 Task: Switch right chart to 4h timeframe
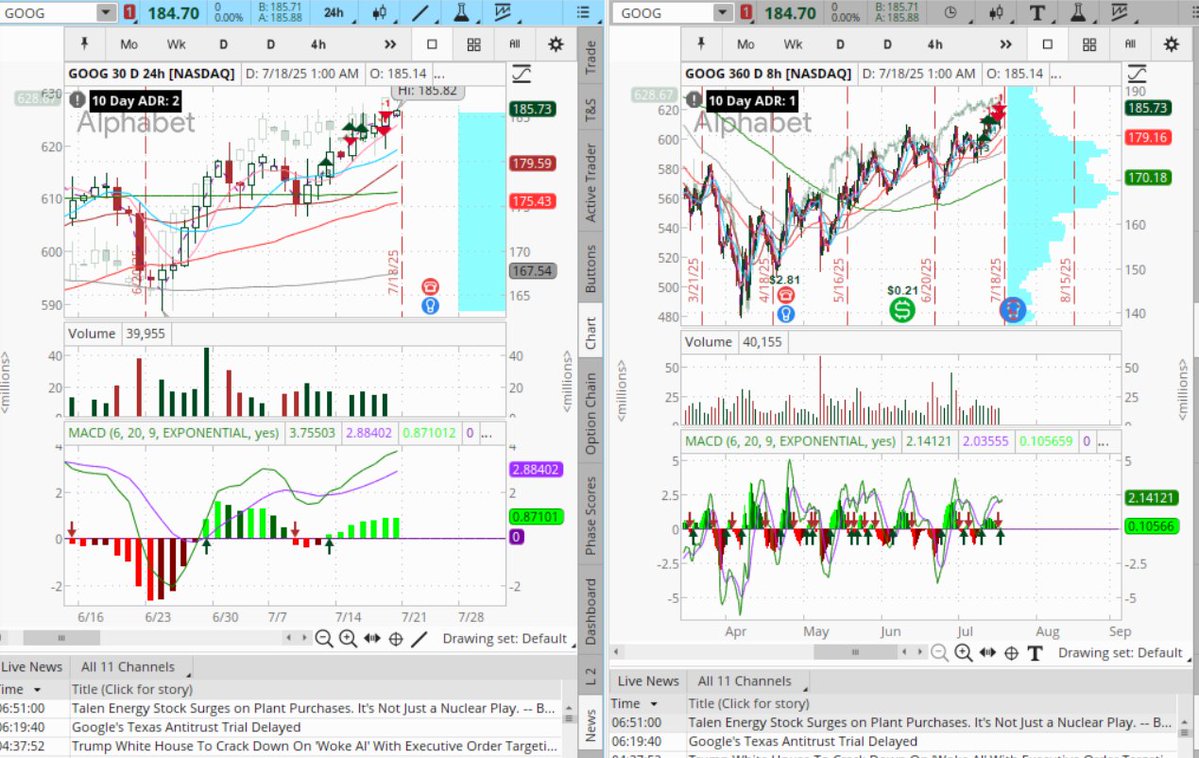coord(935,44)
